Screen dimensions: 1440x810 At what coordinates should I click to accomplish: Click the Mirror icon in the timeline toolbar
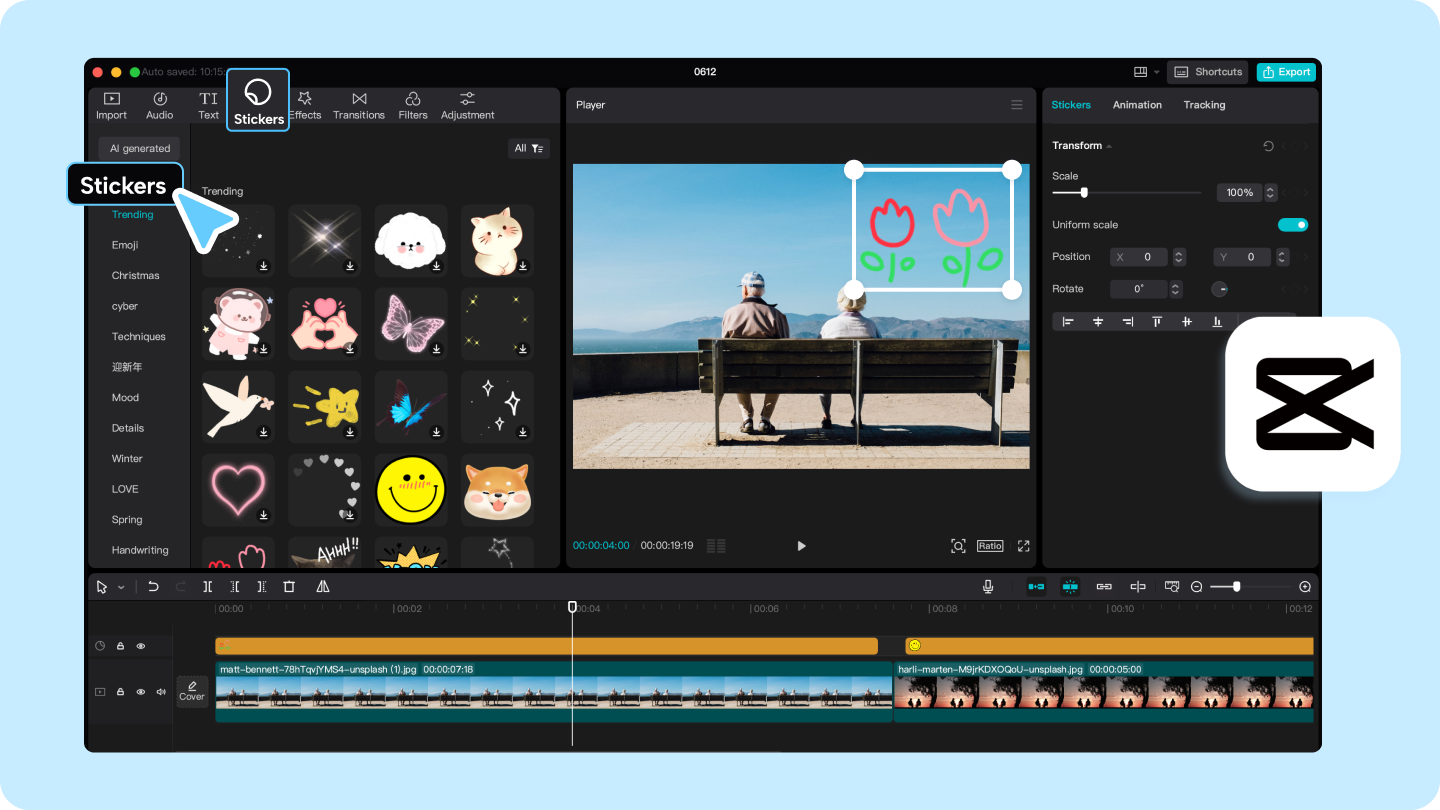click(322, 586)
